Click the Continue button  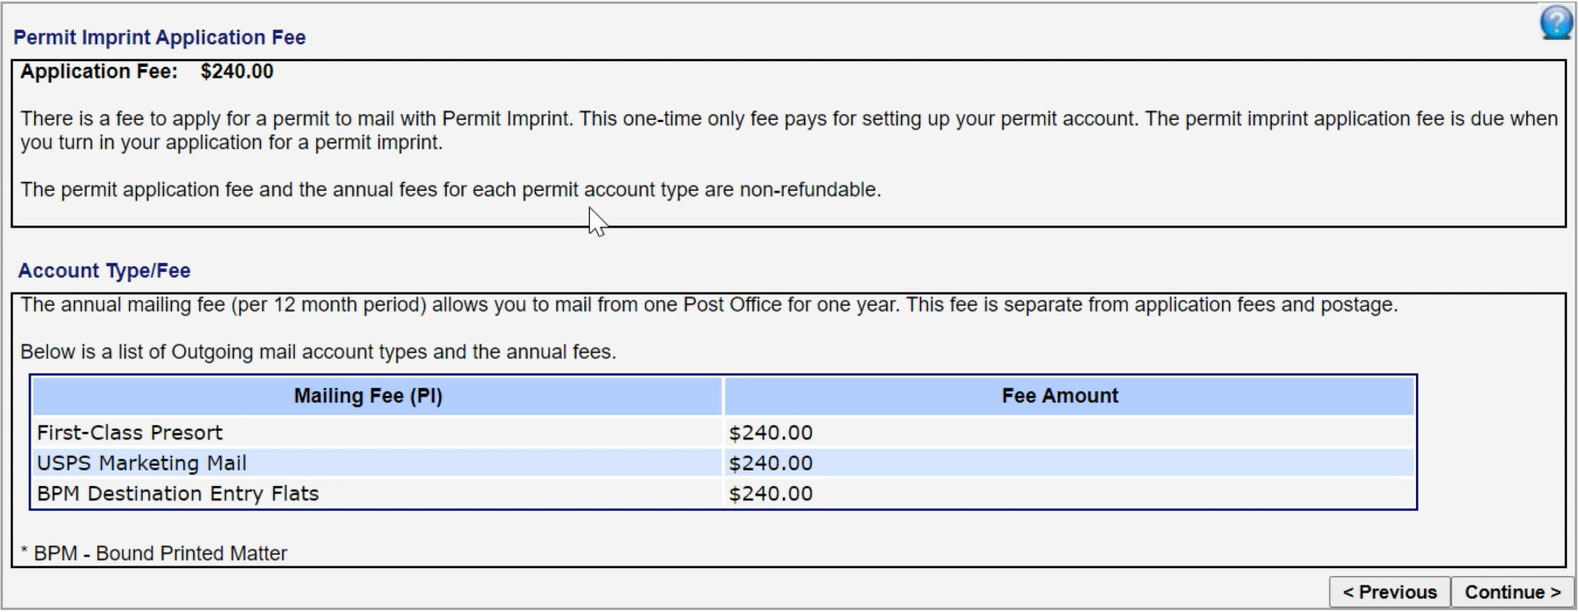click(1512, 592)
